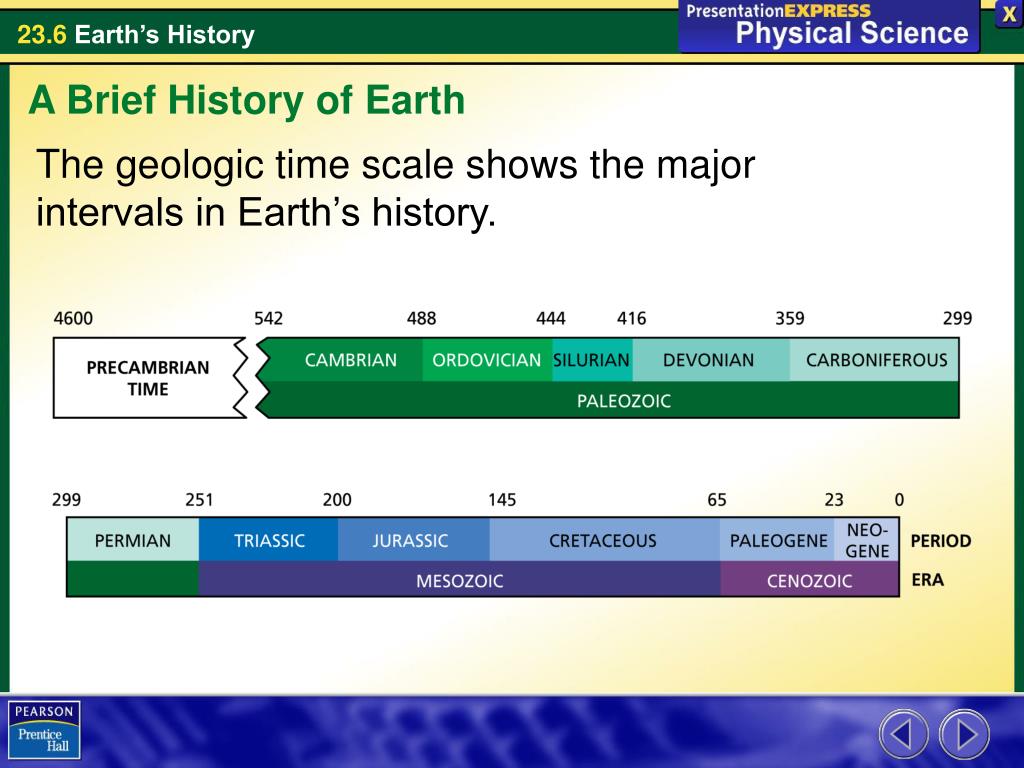Select the Precambrian Time block
The image size is (1024, 768).
(148, 378)
